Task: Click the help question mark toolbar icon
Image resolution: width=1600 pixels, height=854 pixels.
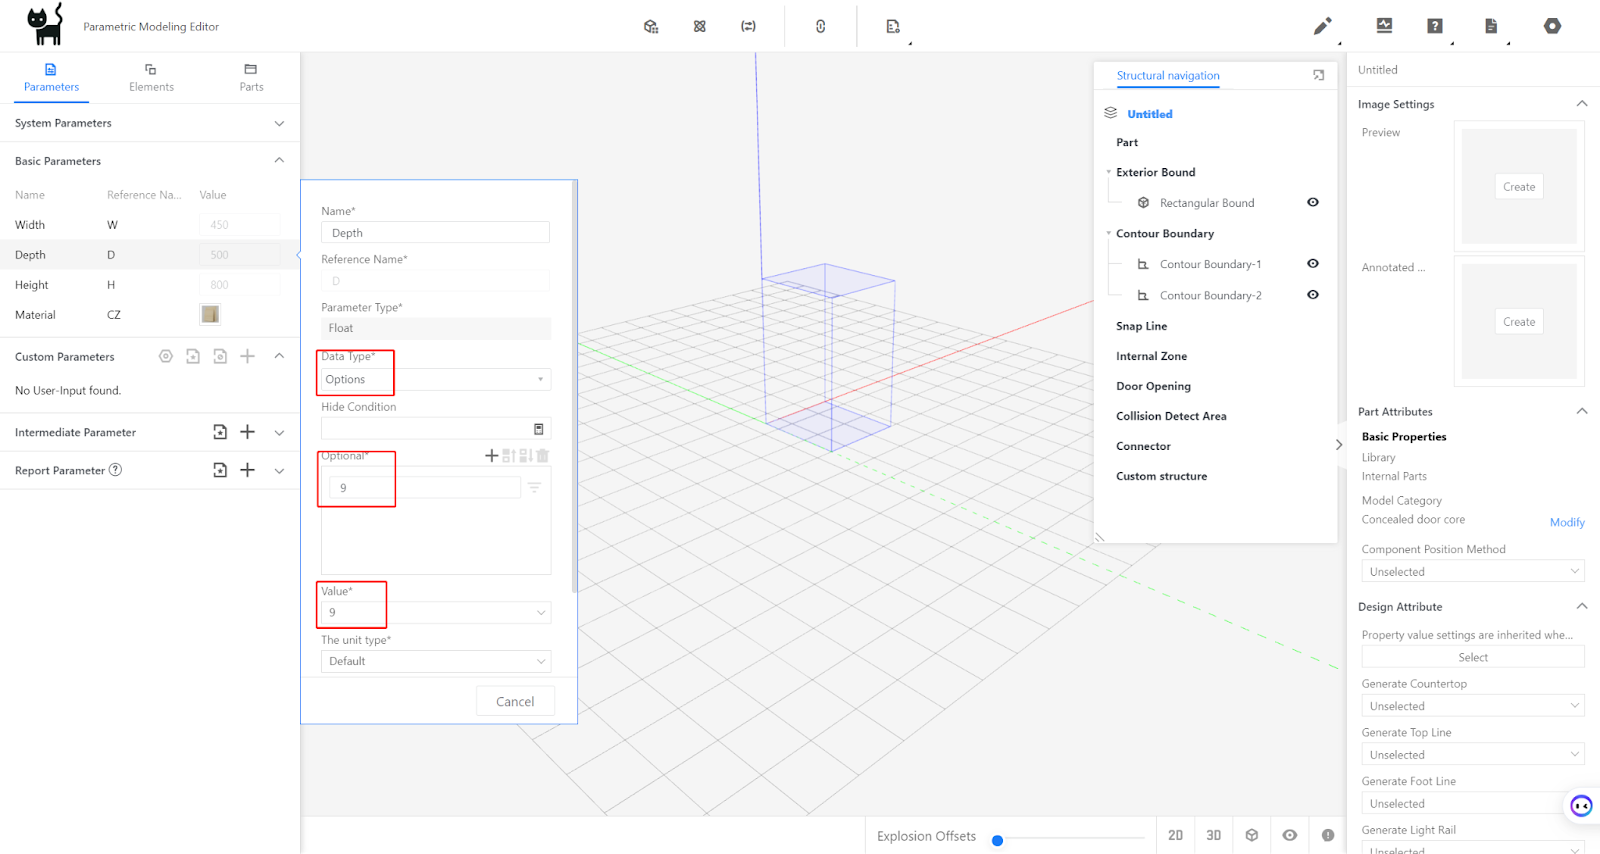Action: 1435,26
